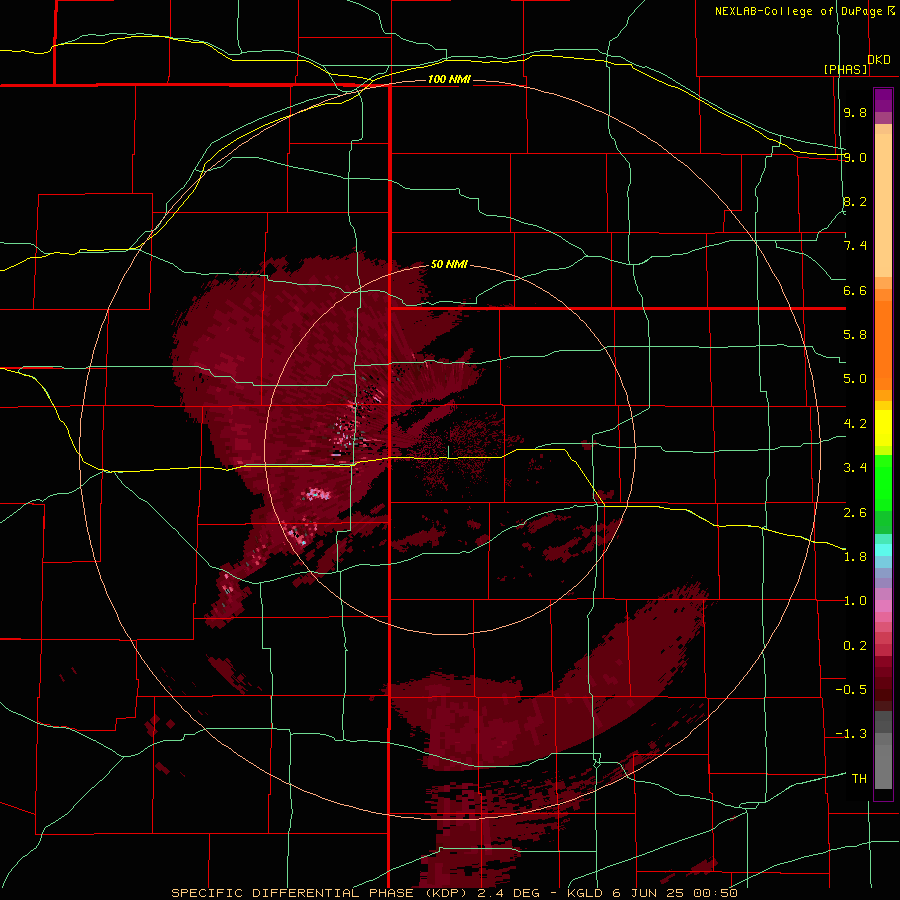Click the 1.0 scale value
Viewport: 900px width, 900px height.
pyautogui.click(x=855, y=601)
